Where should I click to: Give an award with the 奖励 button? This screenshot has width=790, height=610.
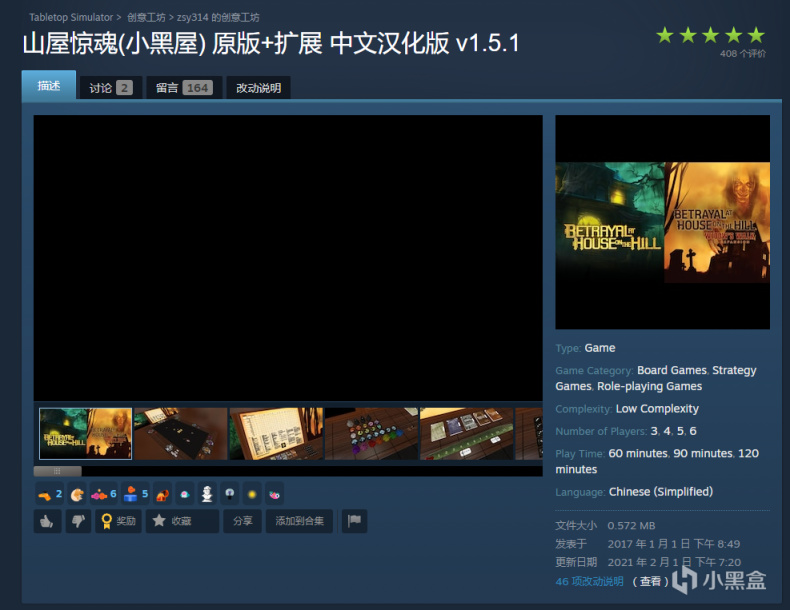(118, 521)
